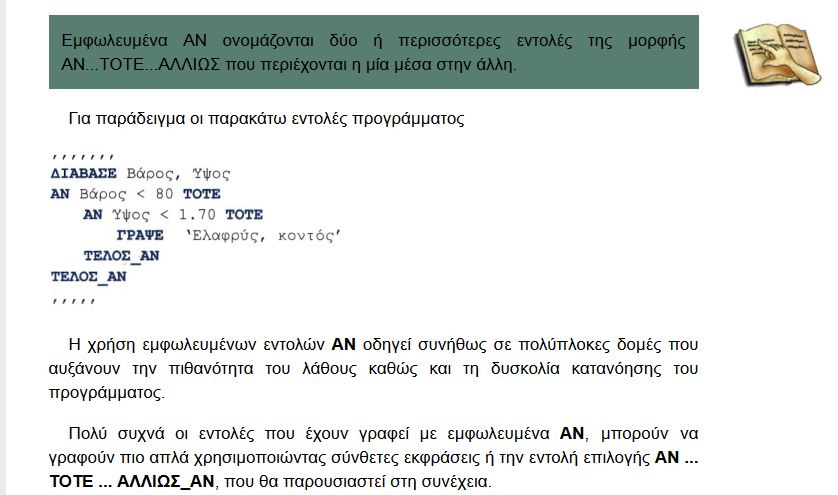The height and width of the screenshot is (495, 838).
Task: Click the line ΓΡΑΨΕ 'Ελαφρύς, κοντός'
Action: pyautogui.click(x=229, y=236)
